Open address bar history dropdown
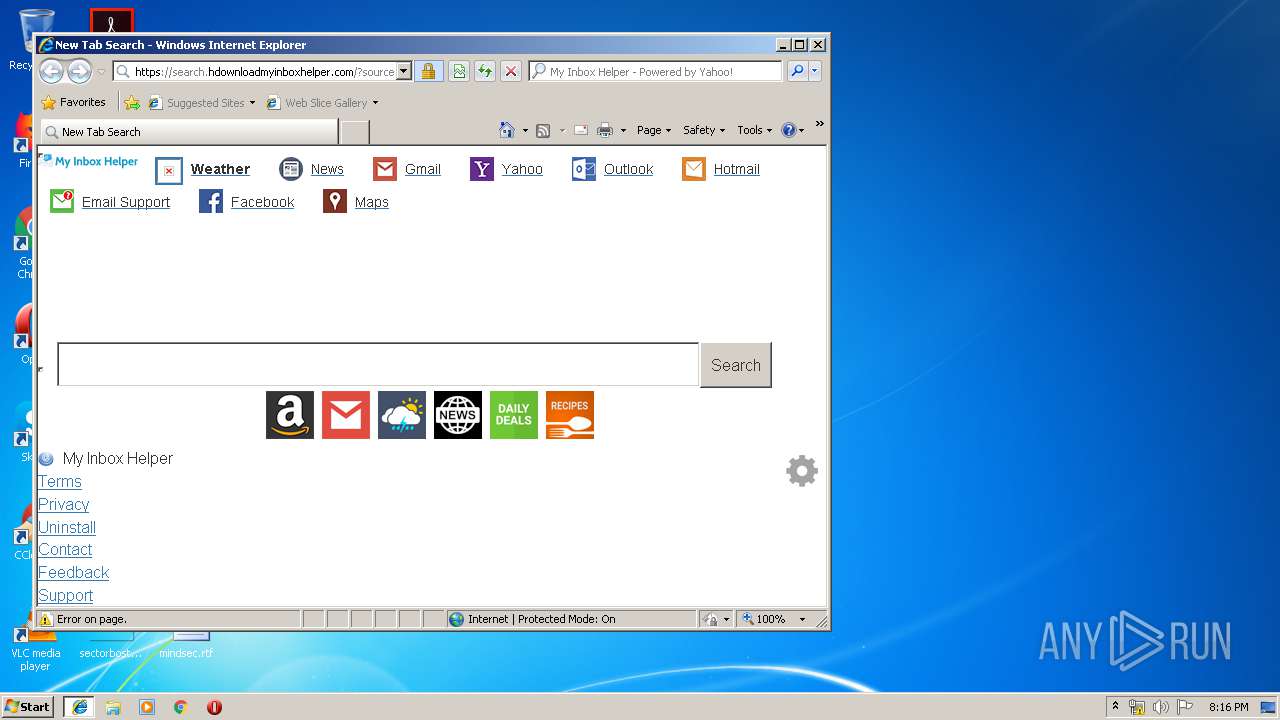The image size is (1280, 720). pos(404,71)
